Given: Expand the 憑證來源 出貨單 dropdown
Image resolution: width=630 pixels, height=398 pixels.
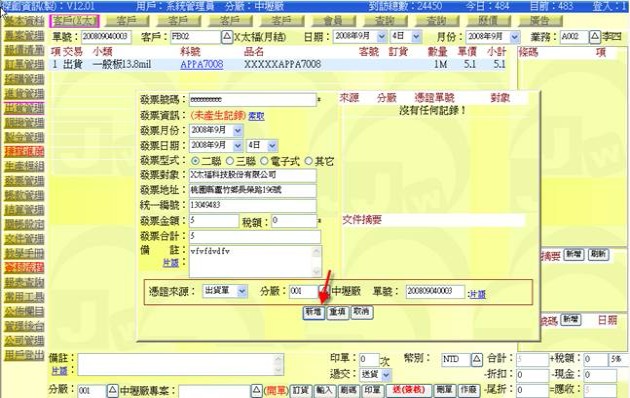Looking at the screenshot, I should 242,291.
